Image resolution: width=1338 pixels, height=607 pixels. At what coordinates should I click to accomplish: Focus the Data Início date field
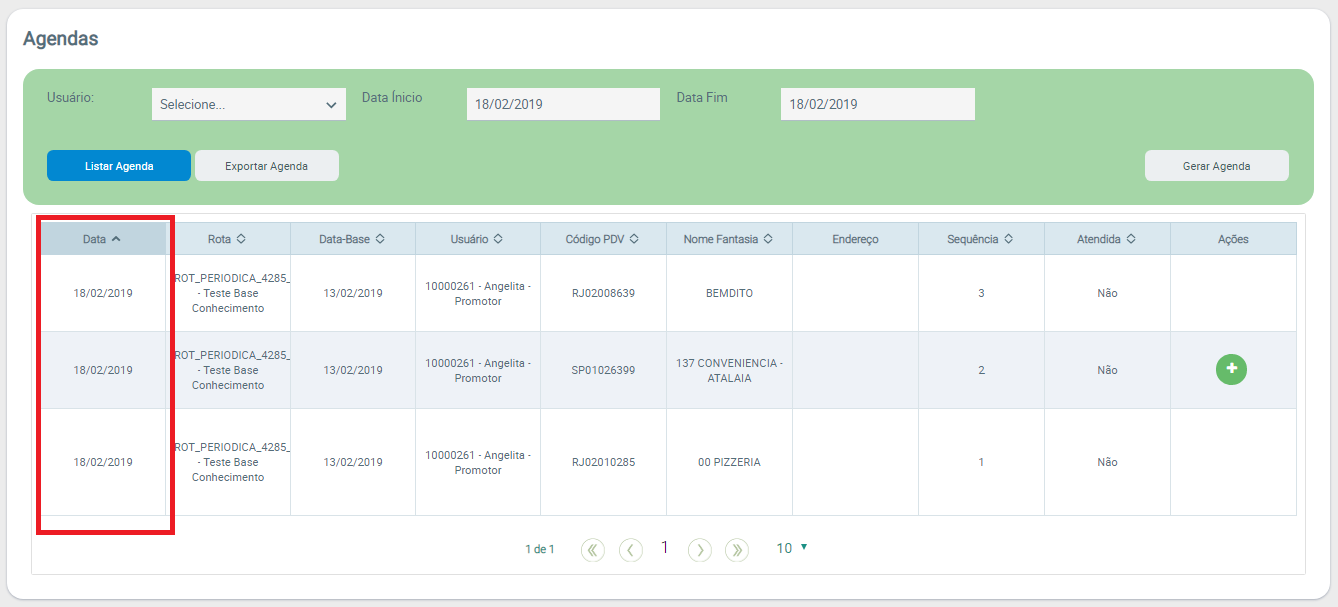(x=562, y=104)
